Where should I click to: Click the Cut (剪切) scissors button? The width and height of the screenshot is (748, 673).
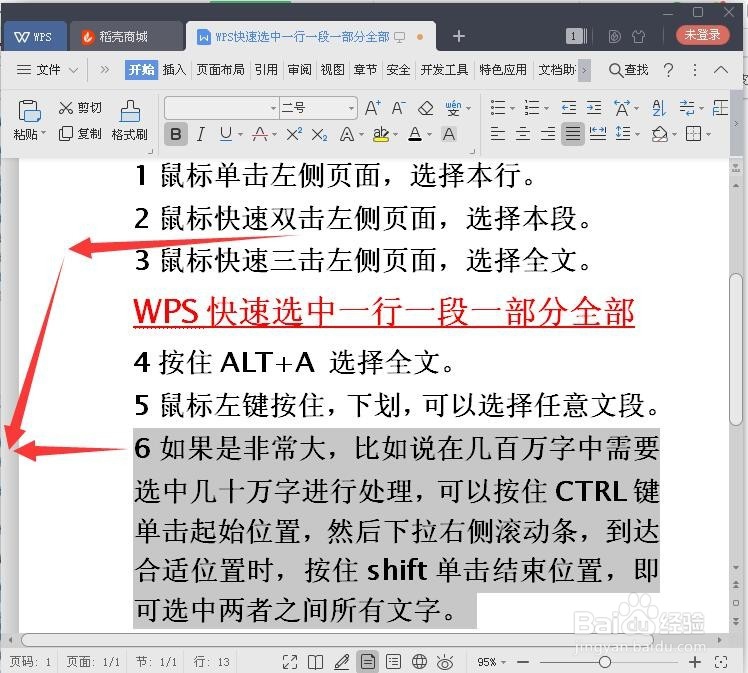coord(80,108)
